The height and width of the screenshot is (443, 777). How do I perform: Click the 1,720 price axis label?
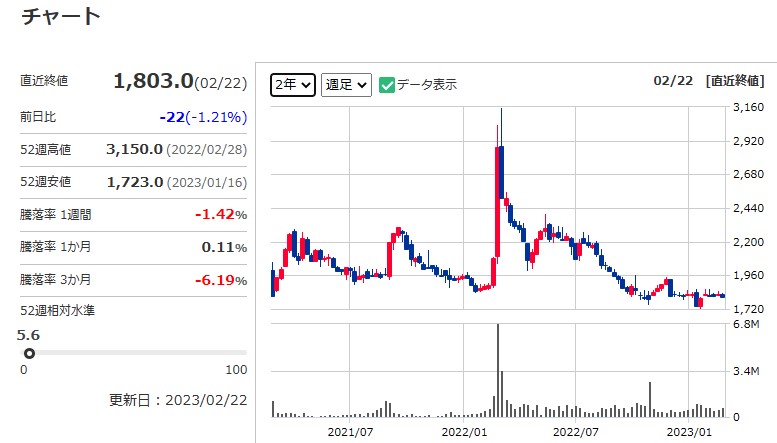click(748, 309)
